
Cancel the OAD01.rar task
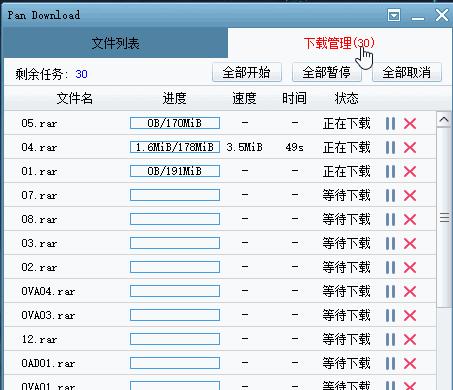(x=410, y=364)
